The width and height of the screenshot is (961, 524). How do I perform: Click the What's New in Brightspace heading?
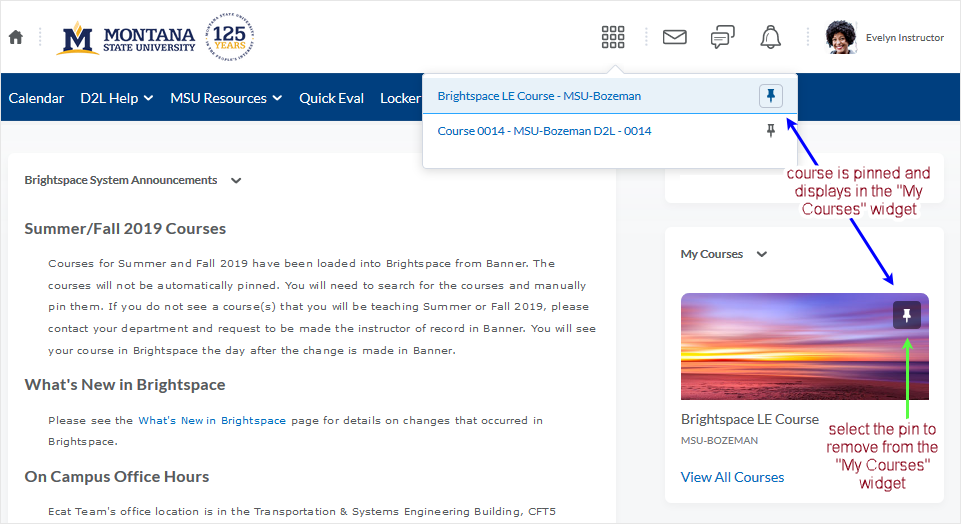click(x=125, y=385)
